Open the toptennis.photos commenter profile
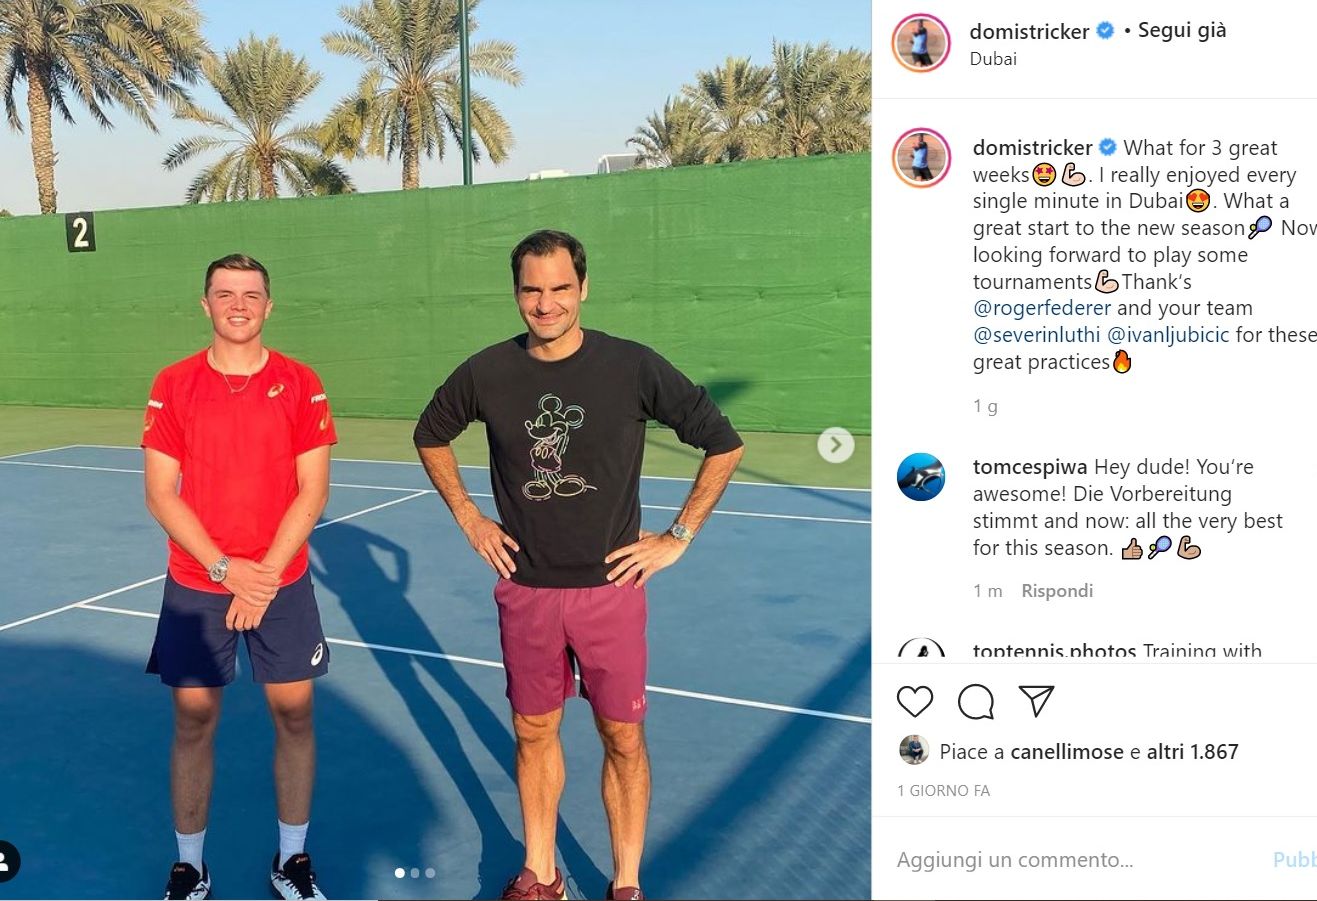 [1054, 651]
